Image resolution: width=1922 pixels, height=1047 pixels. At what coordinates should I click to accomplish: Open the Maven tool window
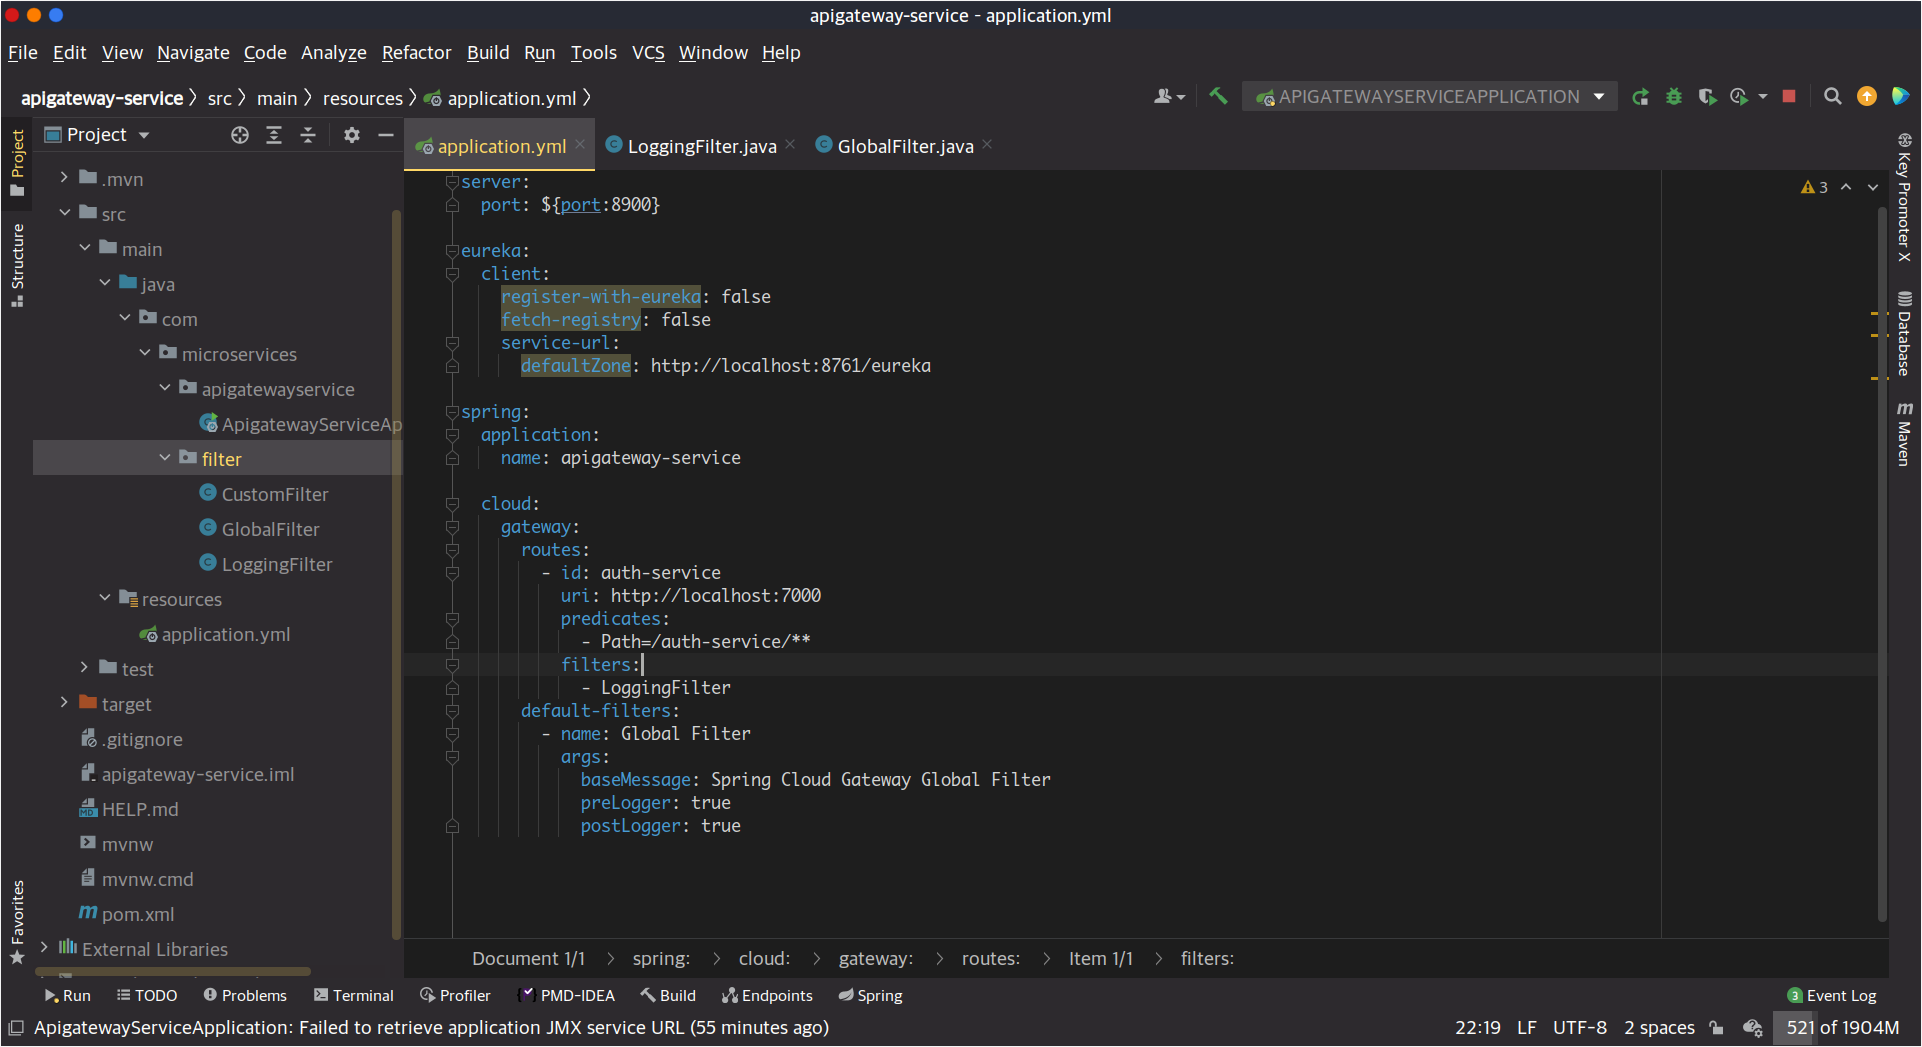[1905, 429]
